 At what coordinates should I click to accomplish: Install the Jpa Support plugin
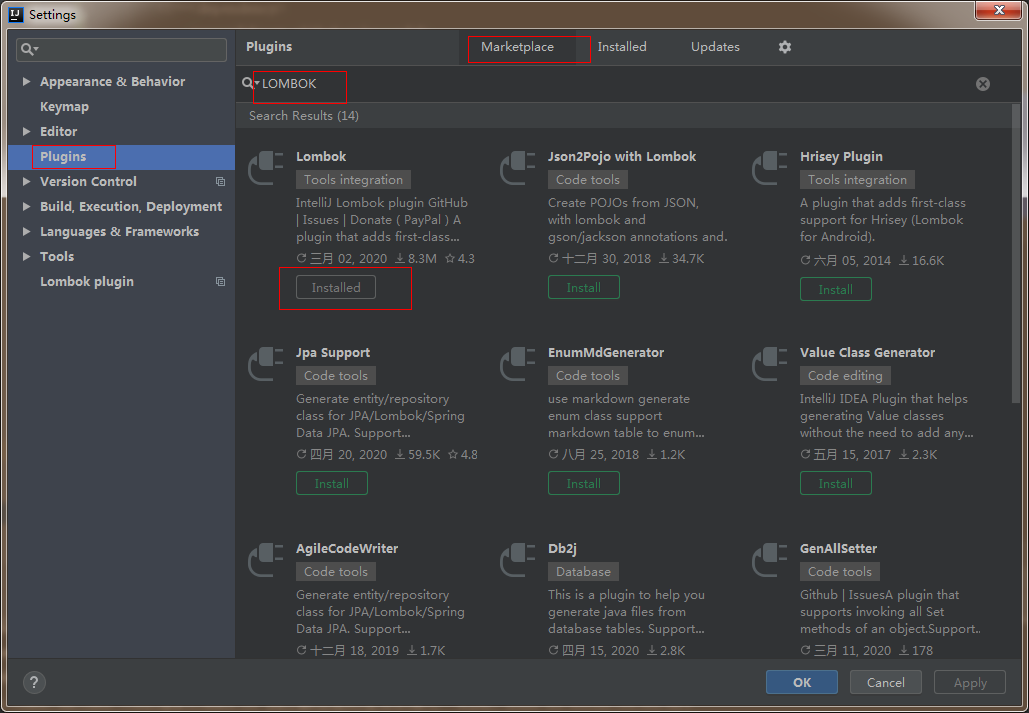click(332, 483)
